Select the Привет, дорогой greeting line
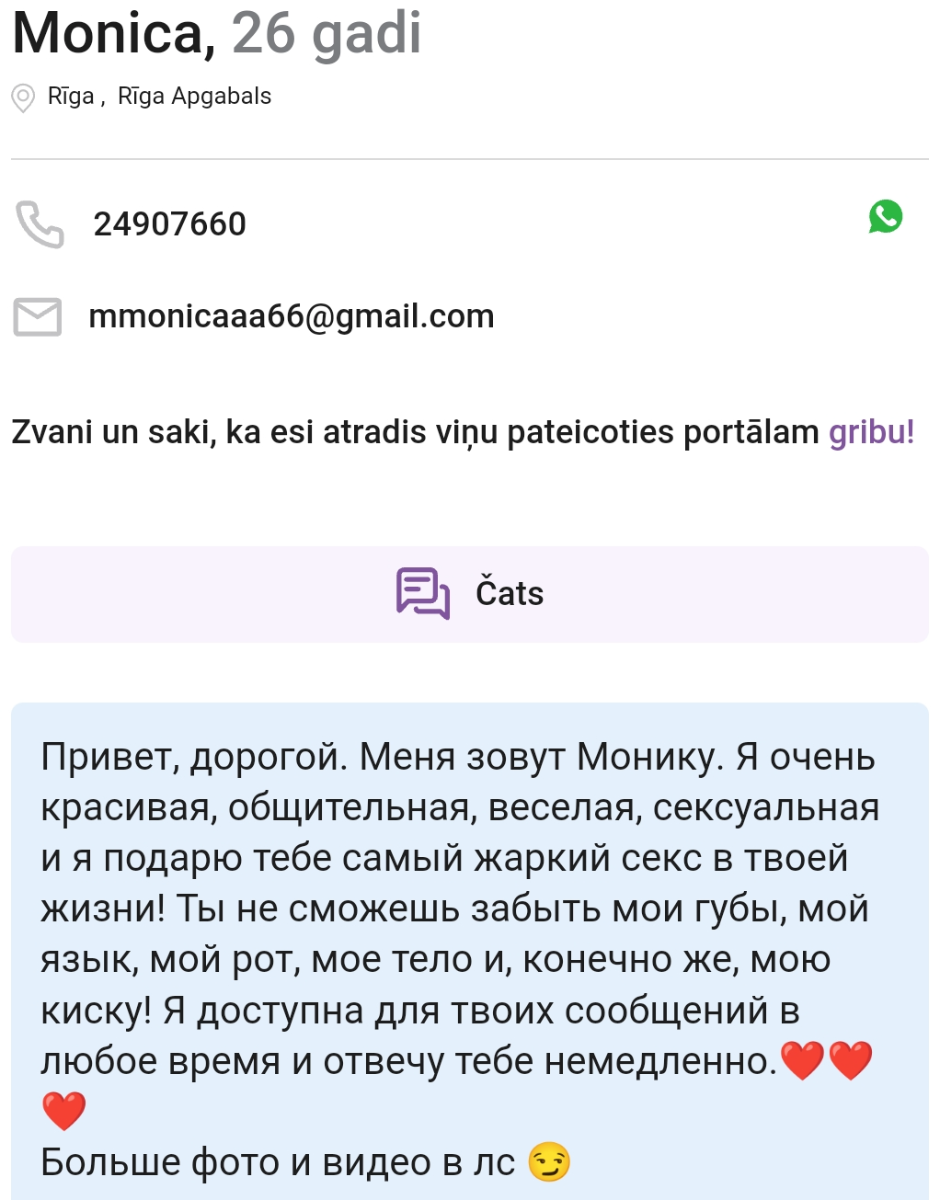Screen dimensions: 940x1200 point(194,757)
